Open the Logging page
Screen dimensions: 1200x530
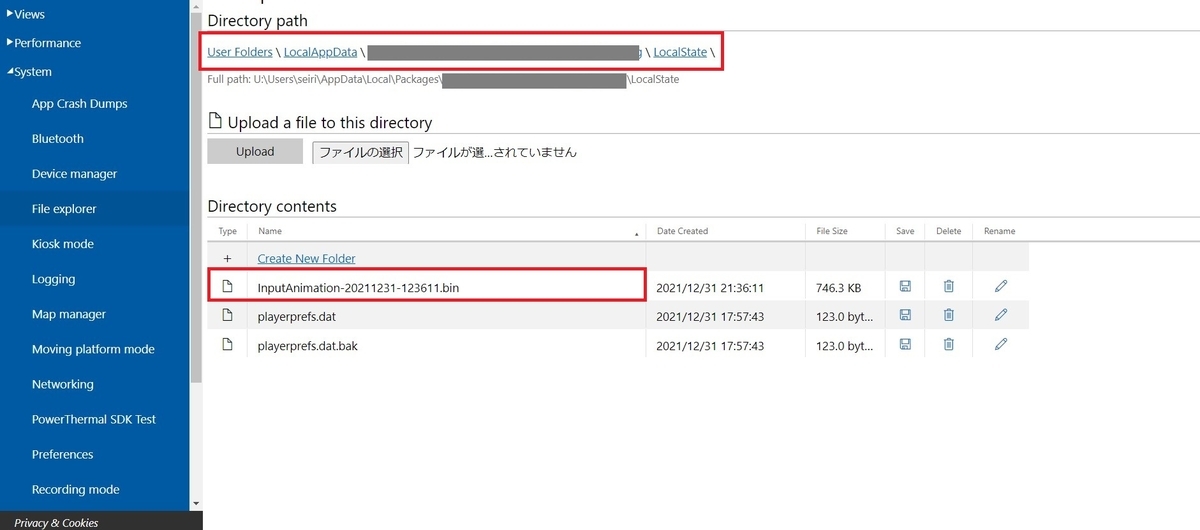(x=53, y=279)
